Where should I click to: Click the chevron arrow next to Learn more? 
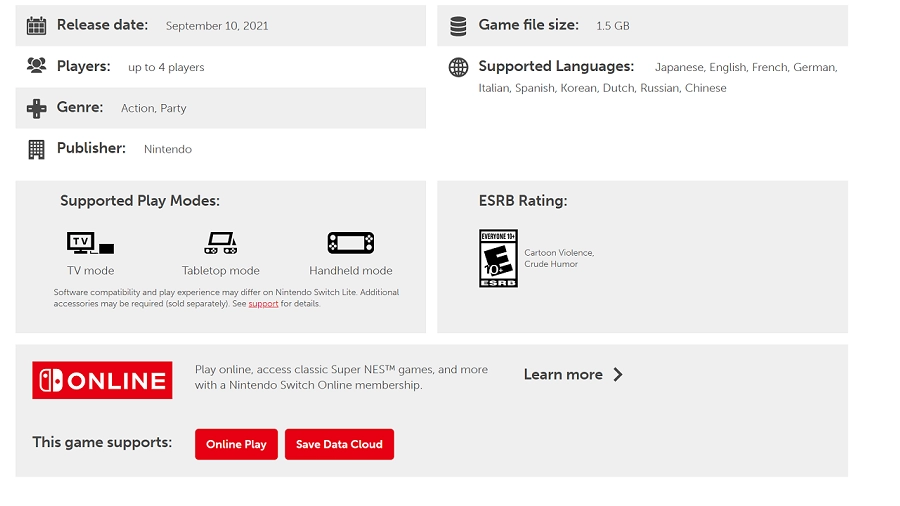click(618, 374)
